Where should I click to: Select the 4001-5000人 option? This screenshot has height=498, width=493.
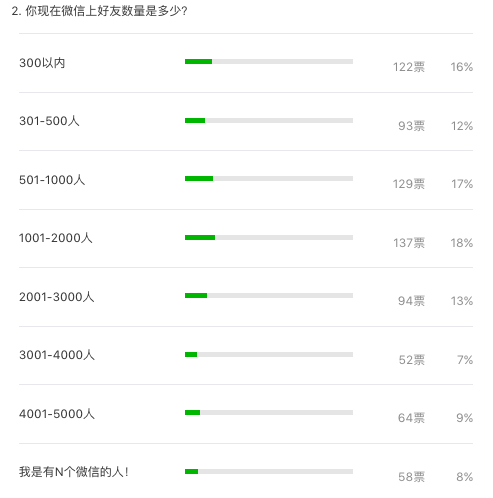57,414
